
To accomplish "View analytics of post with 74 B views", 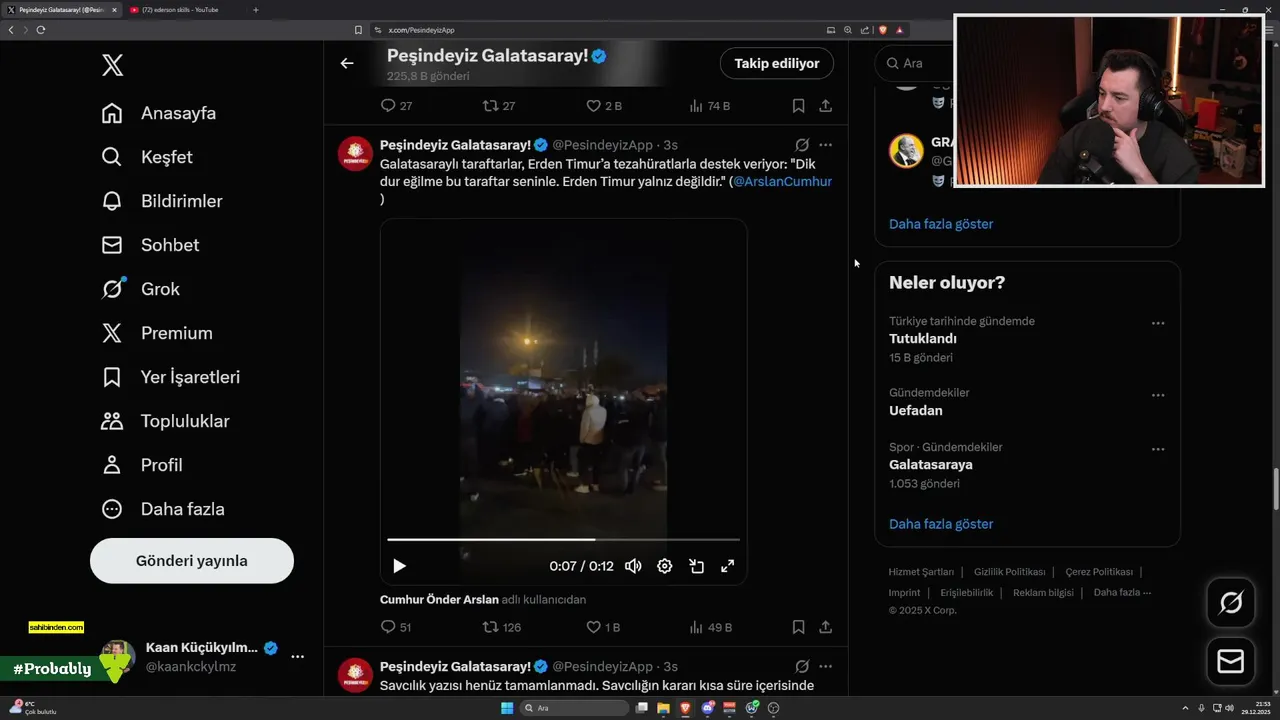I will (x=710, y=106).
